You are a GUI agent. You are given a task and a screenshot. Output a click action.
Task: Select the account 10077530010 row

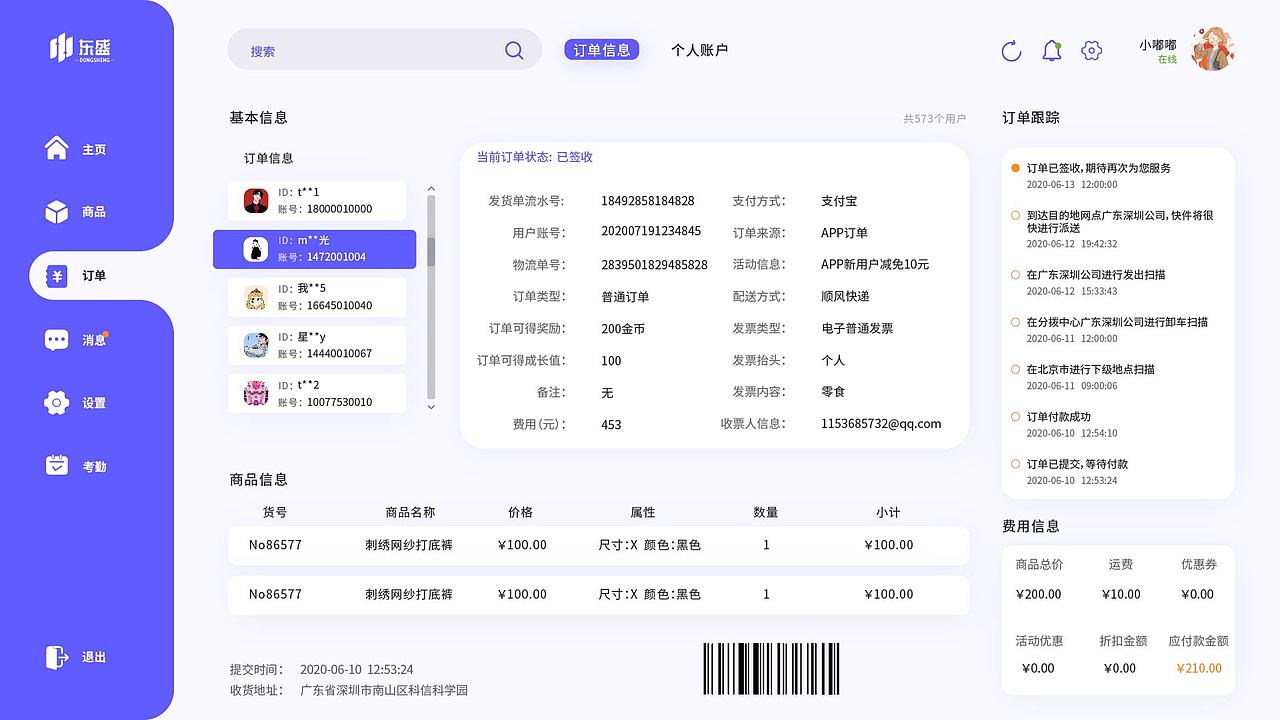[317, 393]
